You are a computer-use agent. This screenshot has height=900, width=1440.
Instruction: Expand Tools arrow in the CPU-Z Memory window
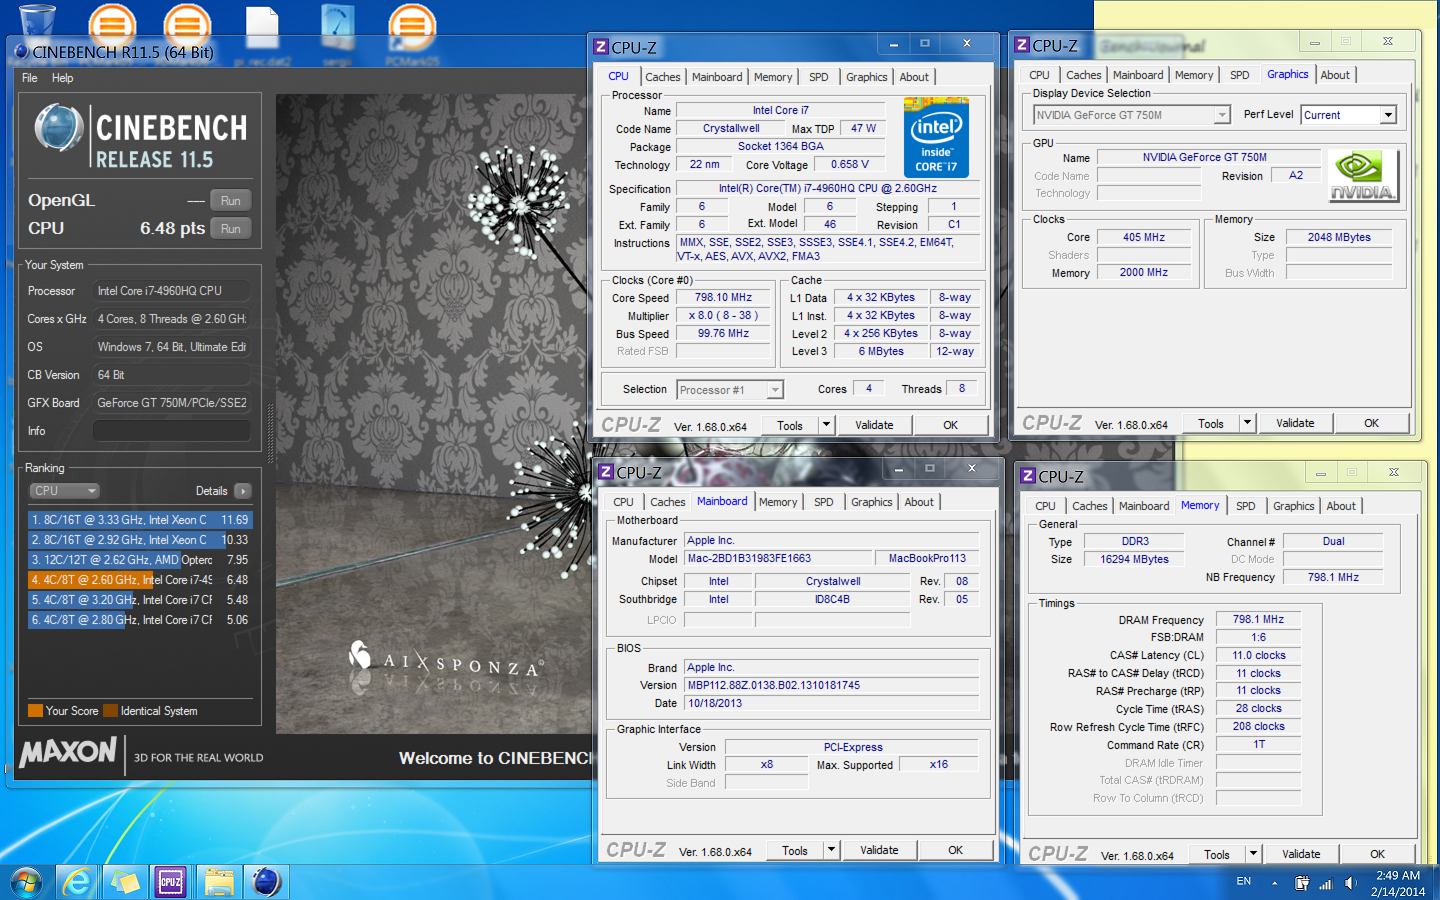pyautogui.click(x=1253, y=854)
